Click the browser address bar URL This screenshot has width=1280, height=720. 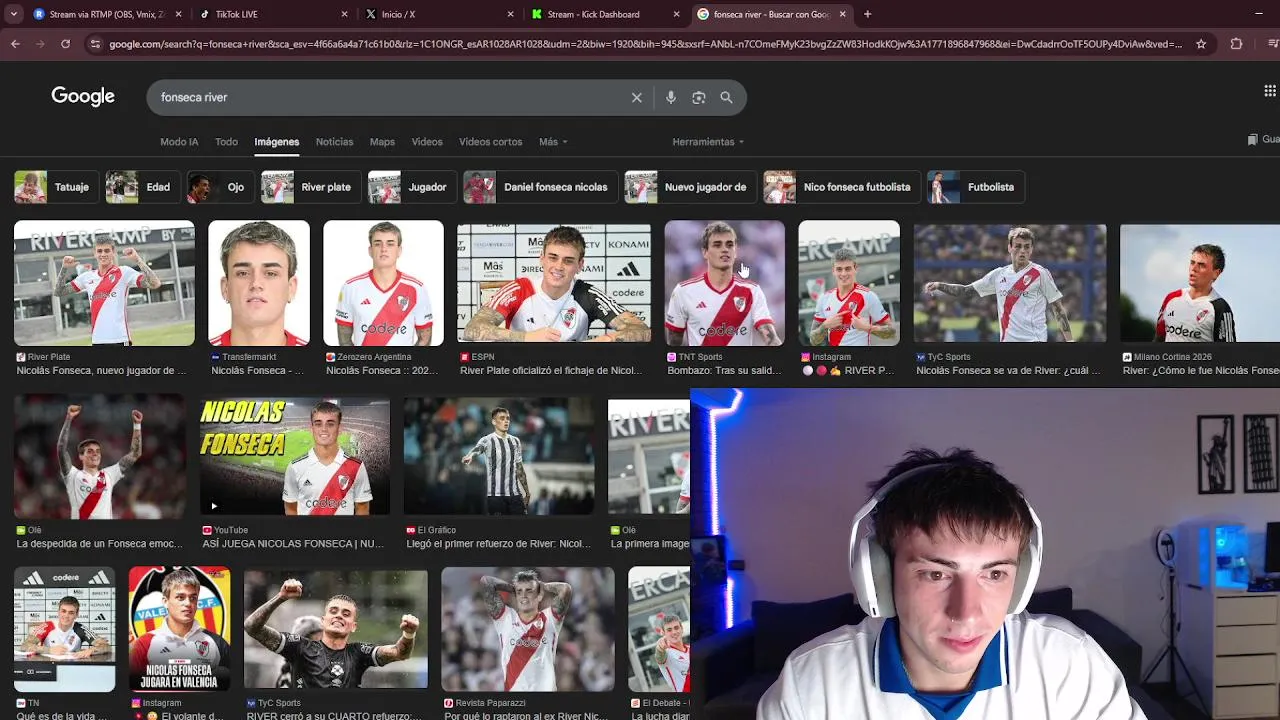(x=645, y=44)
